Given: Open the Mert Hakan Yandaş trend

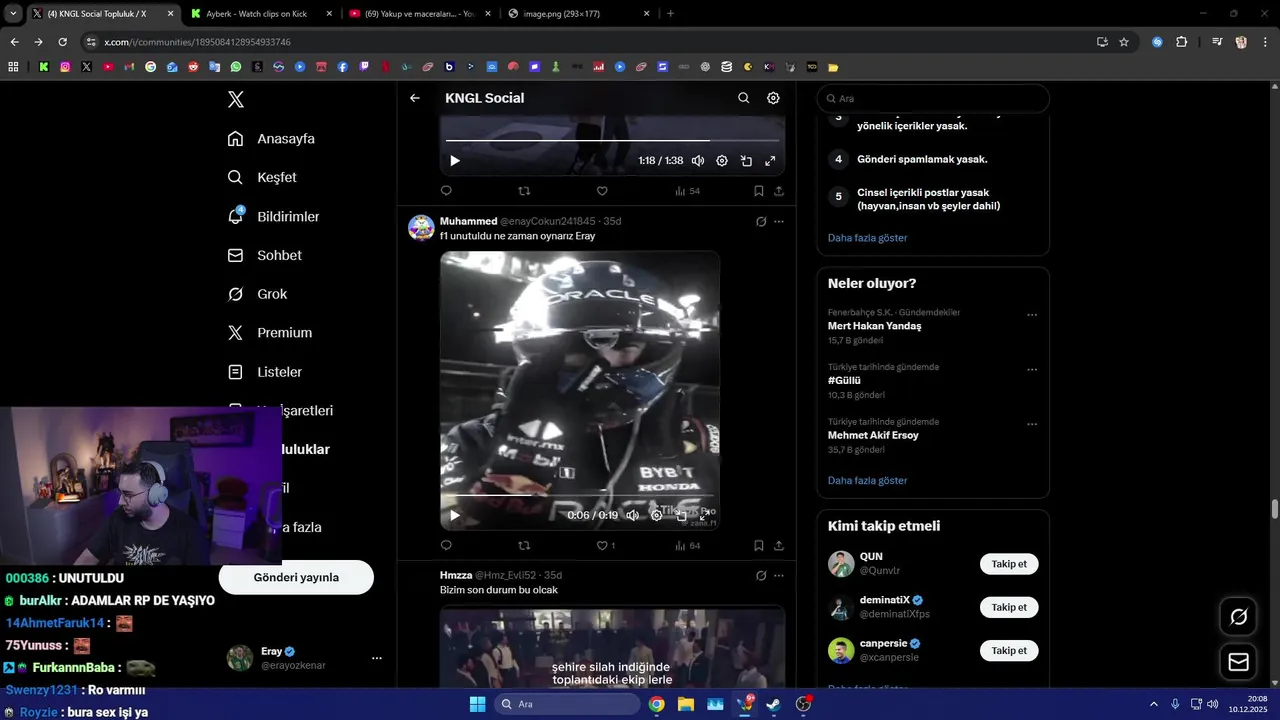Looking at the screenshot, I should [x=874, y=326].
